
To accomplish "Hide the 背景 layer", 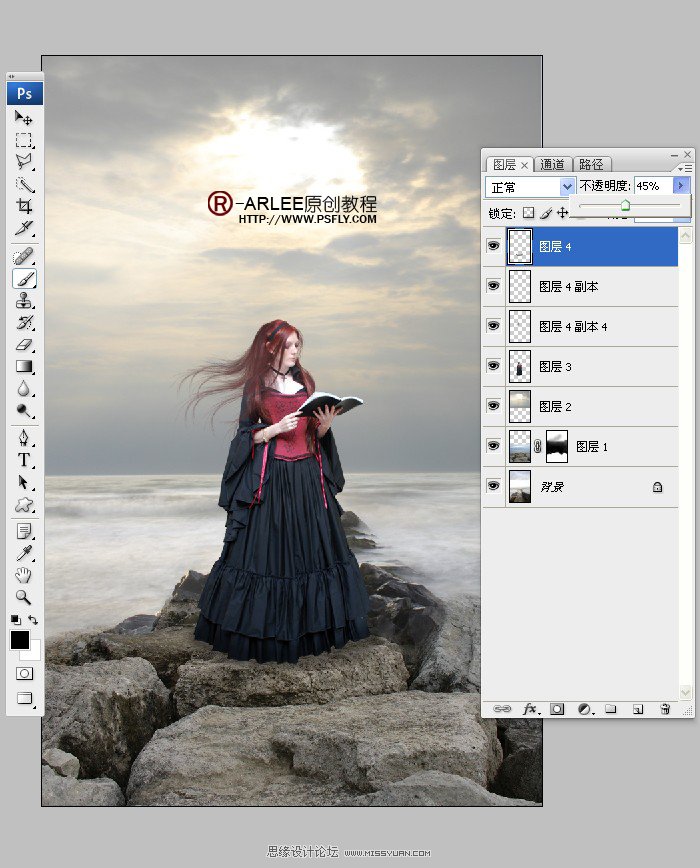I will (x=493, y=485).
